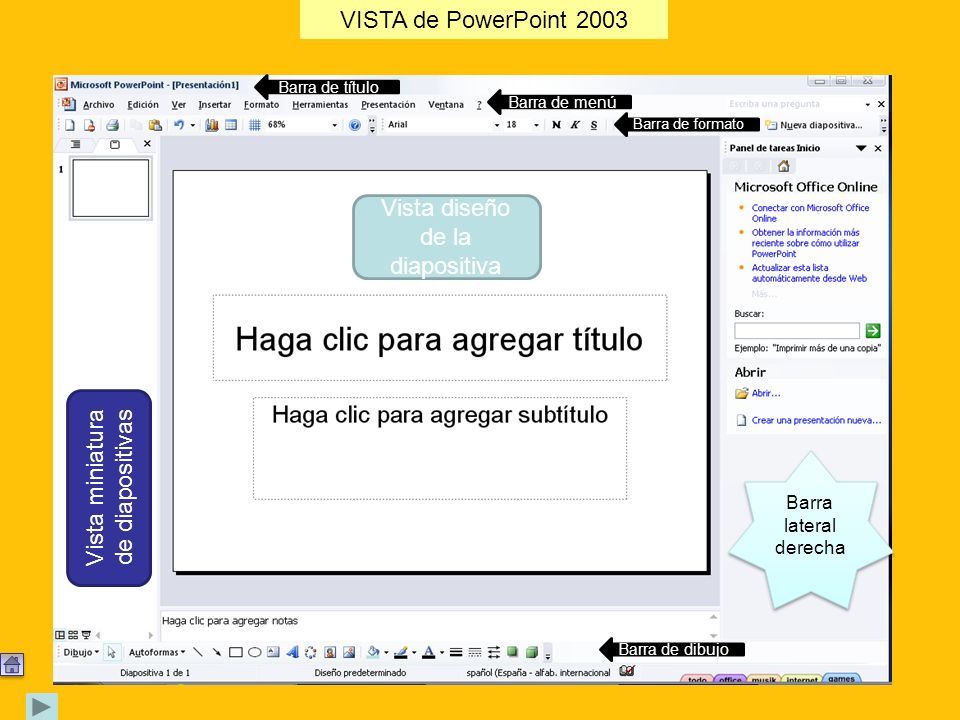Insert a diagram or organization chart
This screenshot has width=960, height=720.
(x=310, y=653)
